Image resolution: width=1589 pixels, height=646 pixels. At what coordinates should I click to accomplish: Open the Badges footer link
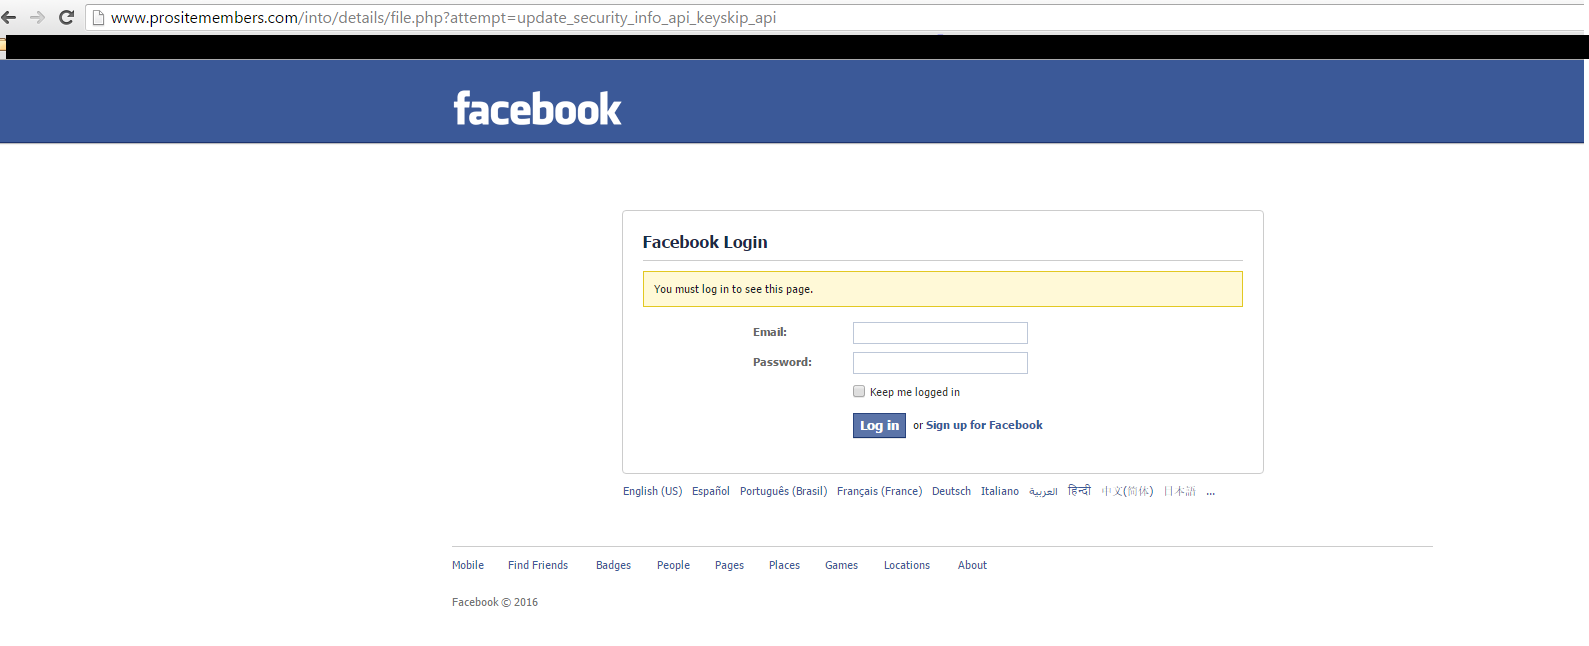[x=613, y=565]
